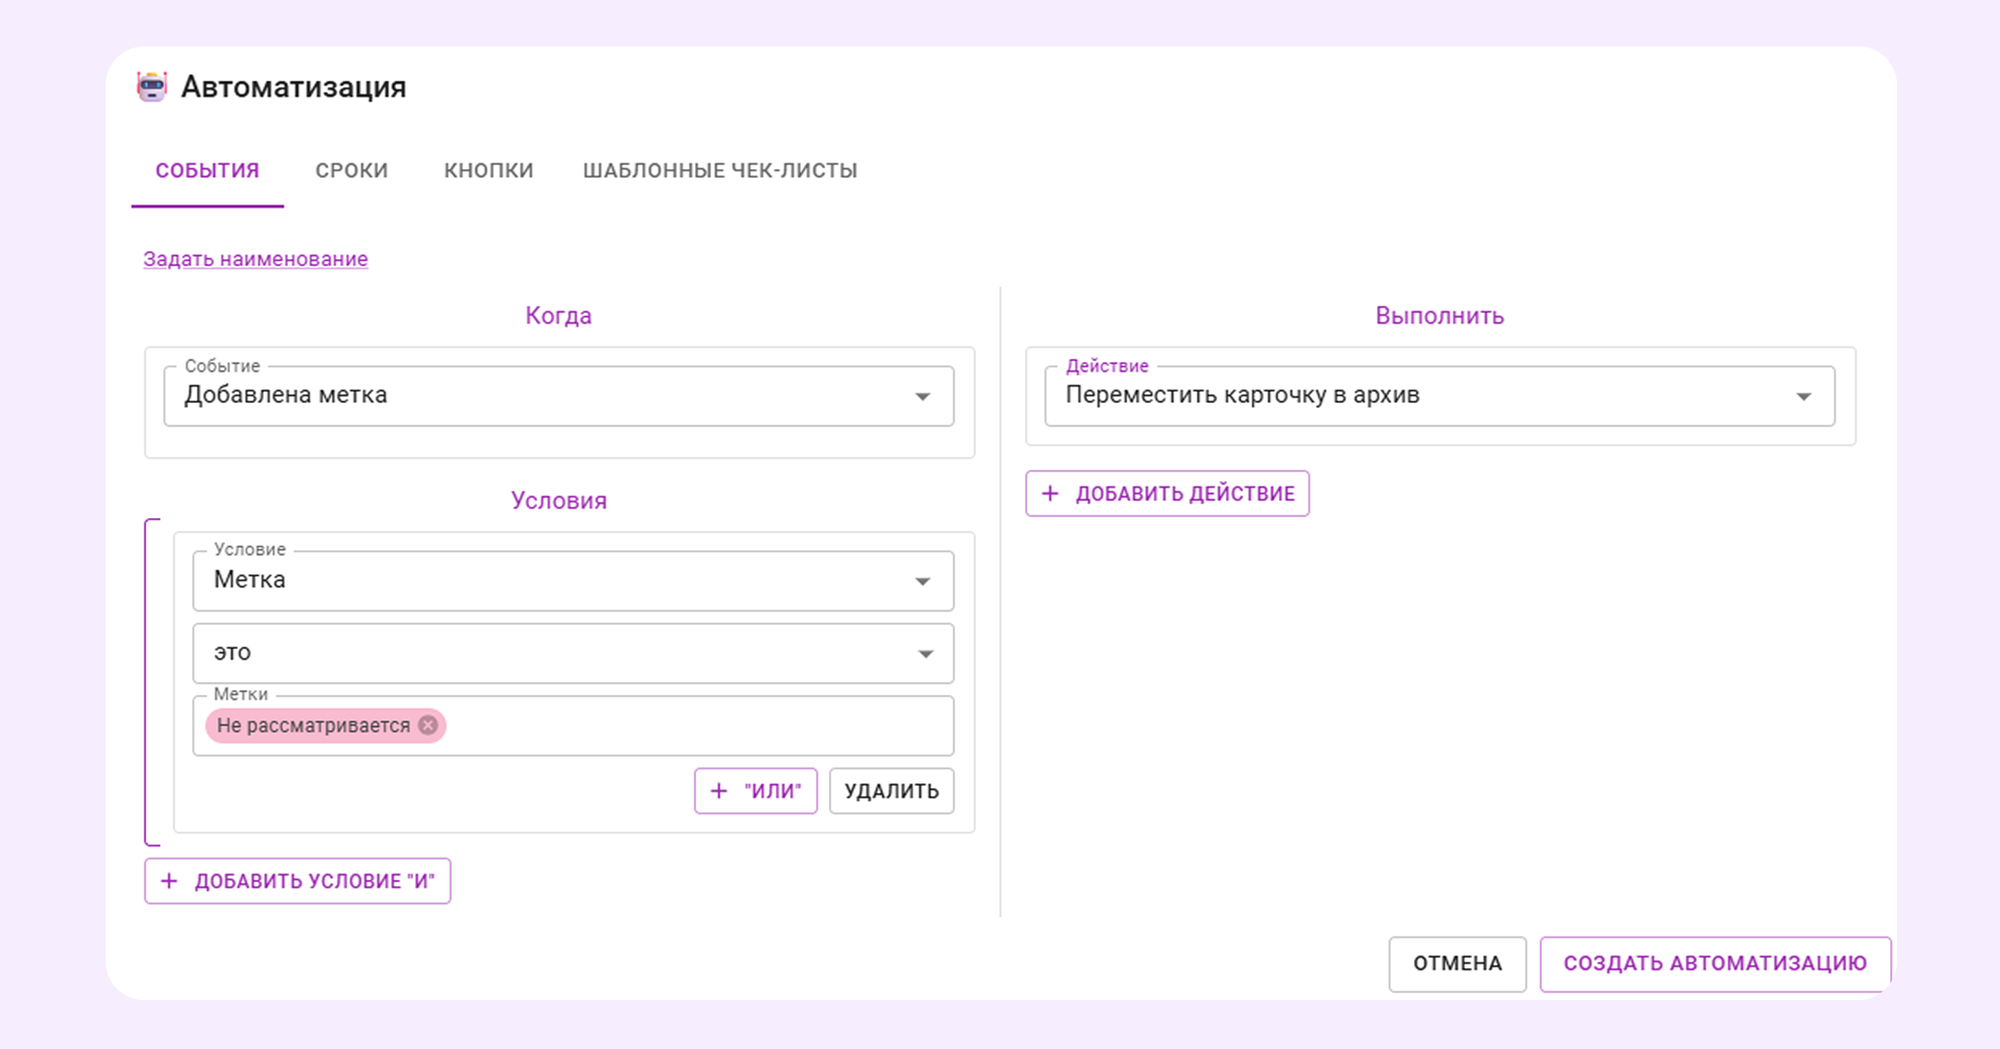The height and width of the screenshot is (1049, 2000).
Task: Open the Действие dropdown arrow
Action: coord(1803,397)
